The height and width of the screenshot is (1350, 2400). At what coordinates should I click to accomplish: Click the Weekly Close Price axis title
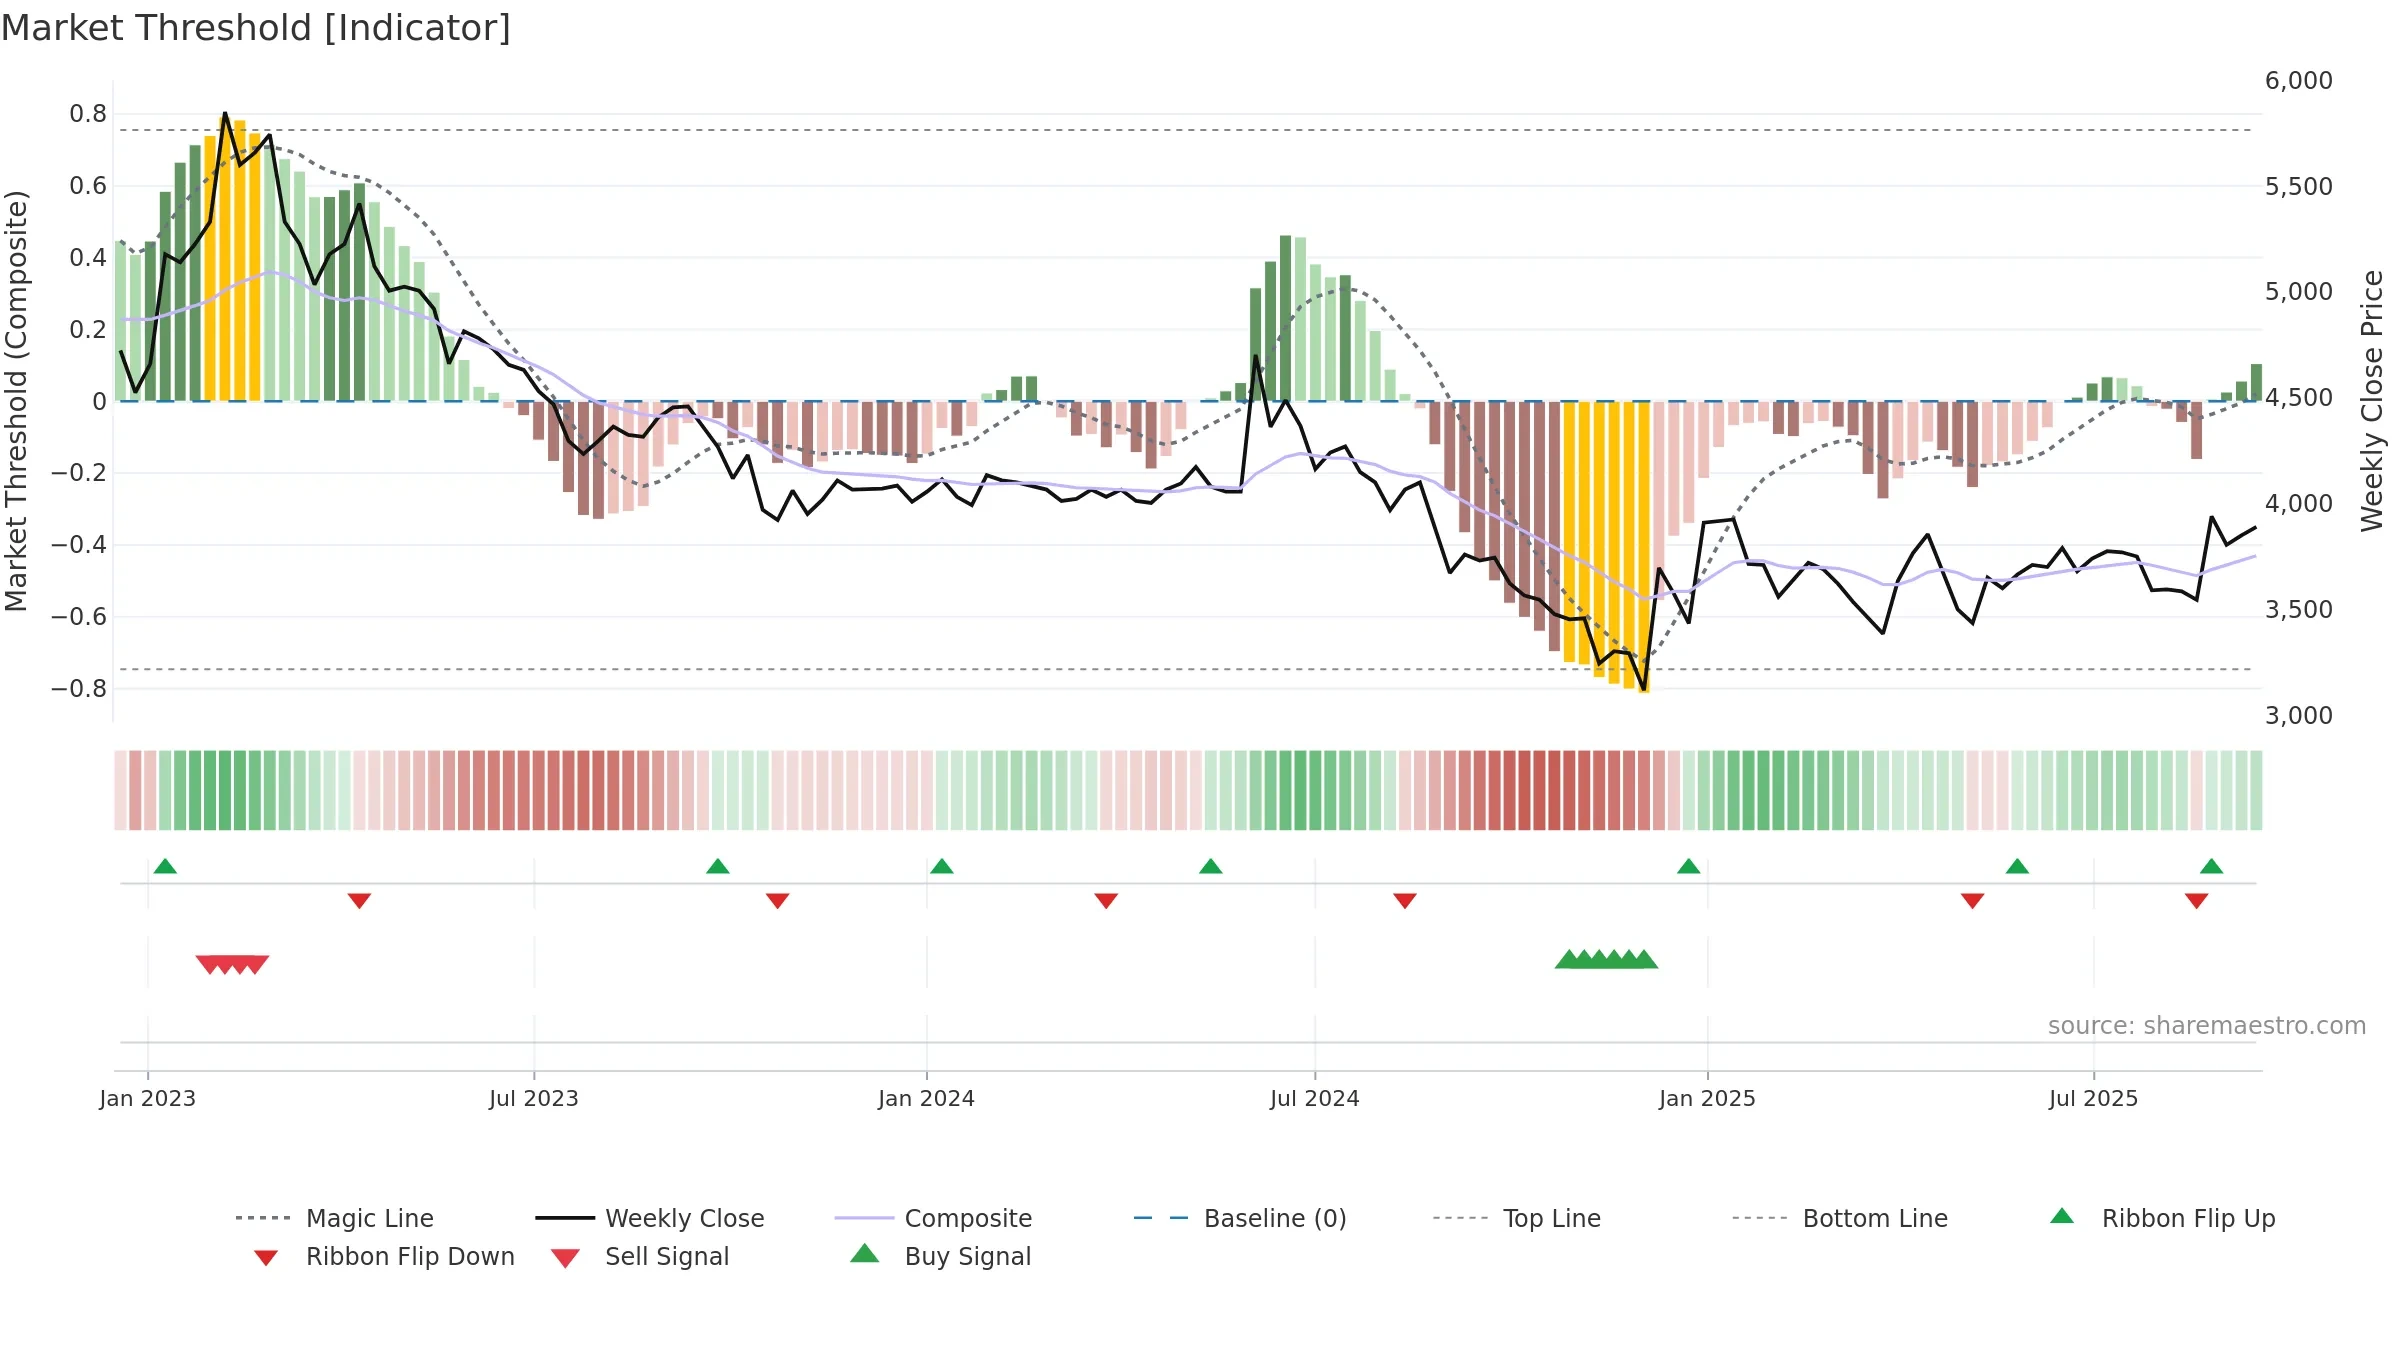(x=2373, y=400)
